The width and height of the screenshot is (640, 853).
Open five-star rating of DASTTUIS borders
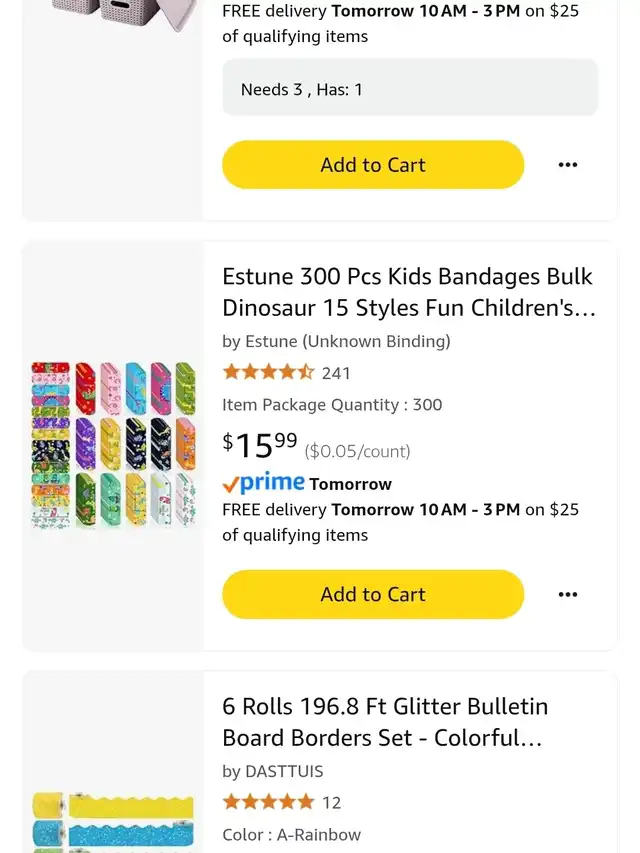[268, 802]
